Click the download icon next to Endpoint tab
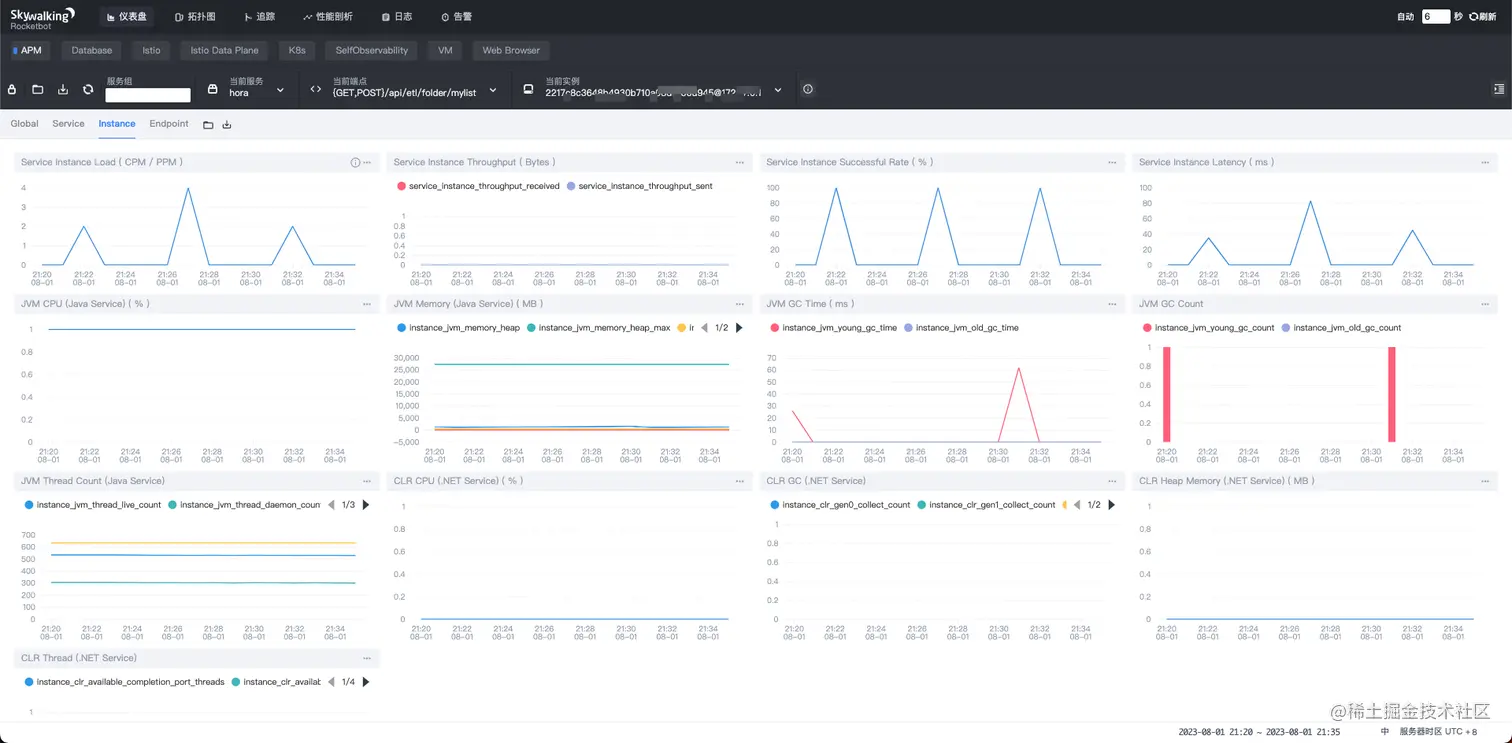The height and width of the screenshot is (743, 1512). coord(227,125)
